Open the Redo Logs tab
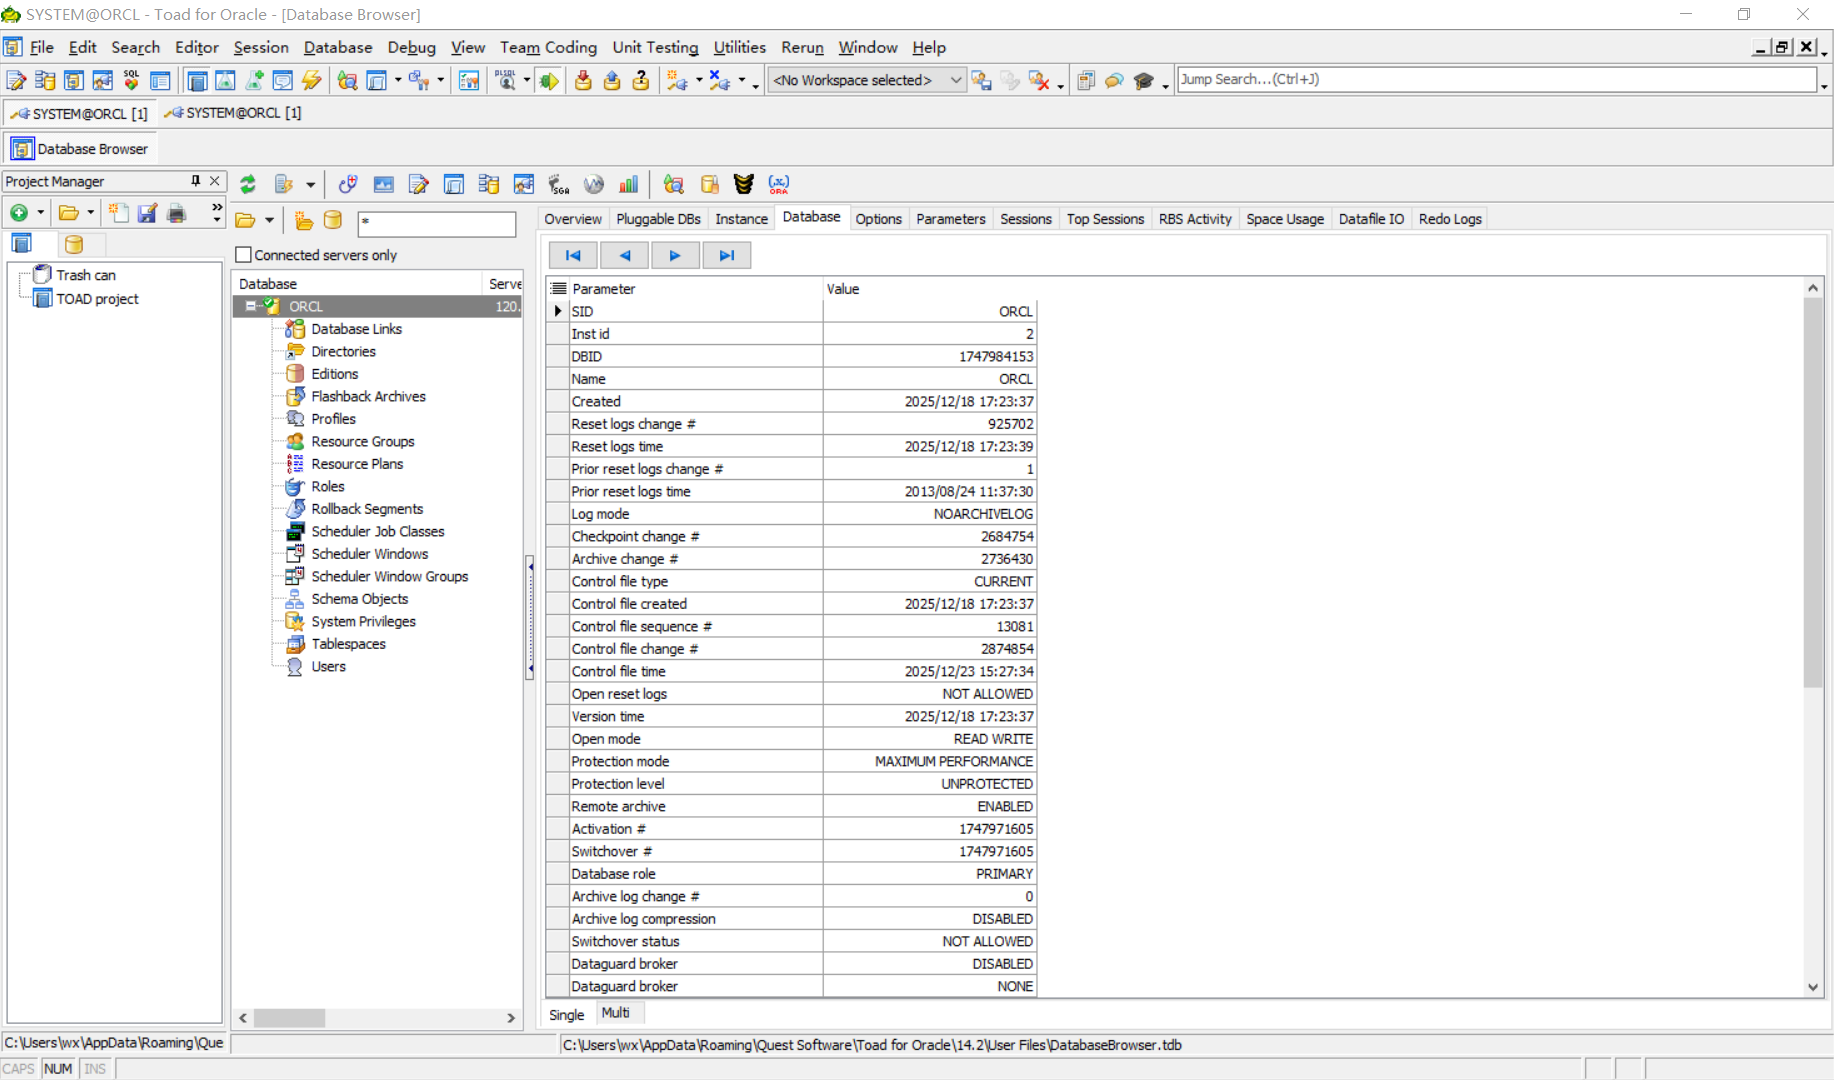1834x1080 pixels. point(1450,219)
